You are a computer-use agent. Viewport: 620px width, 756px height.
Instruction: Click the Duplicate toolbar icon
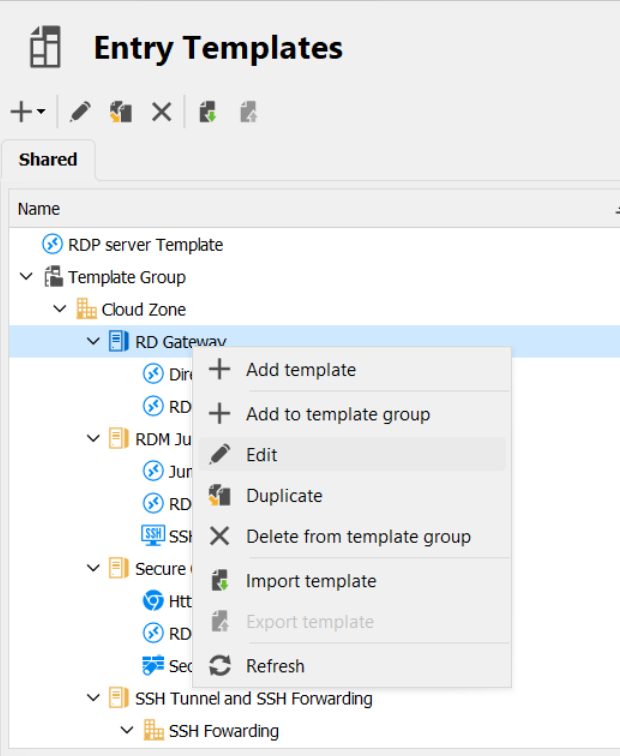click(120, 112)
